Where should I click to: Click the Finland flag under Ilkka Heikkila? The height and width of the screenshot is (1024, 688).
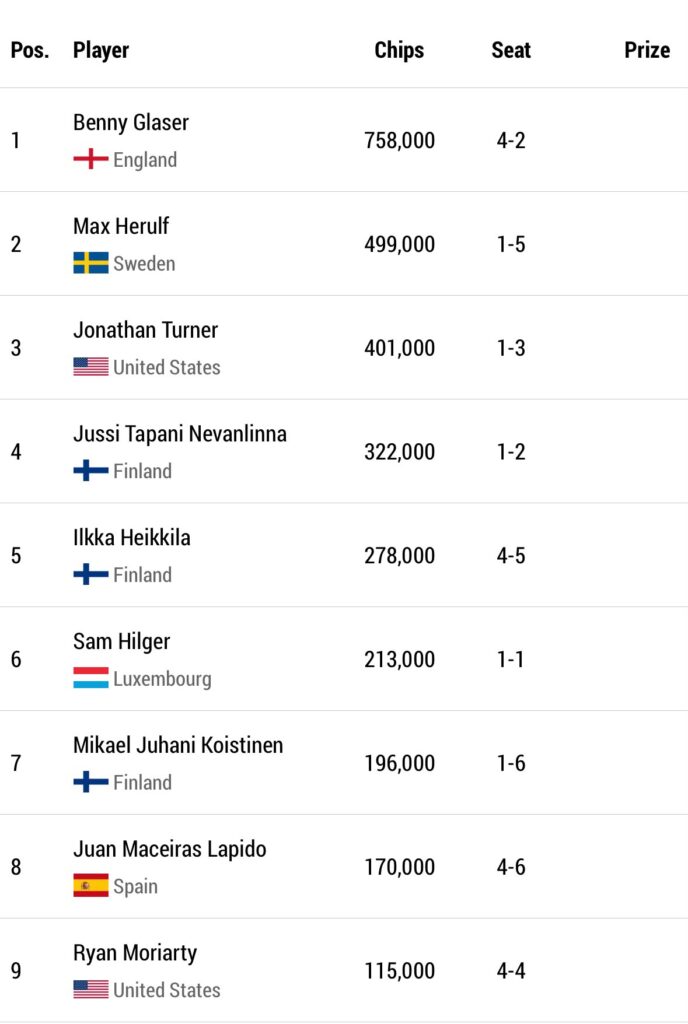point(91,575)
